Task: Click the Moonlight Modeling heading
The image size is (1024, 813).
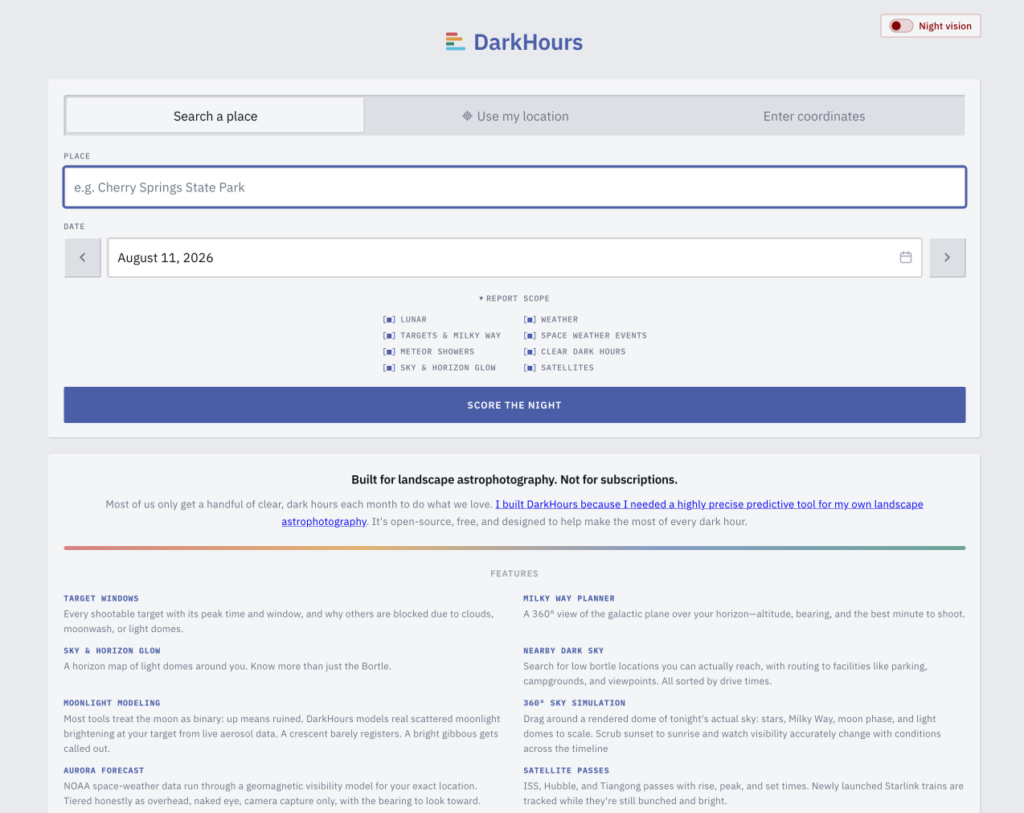Action: coord(112,703)
